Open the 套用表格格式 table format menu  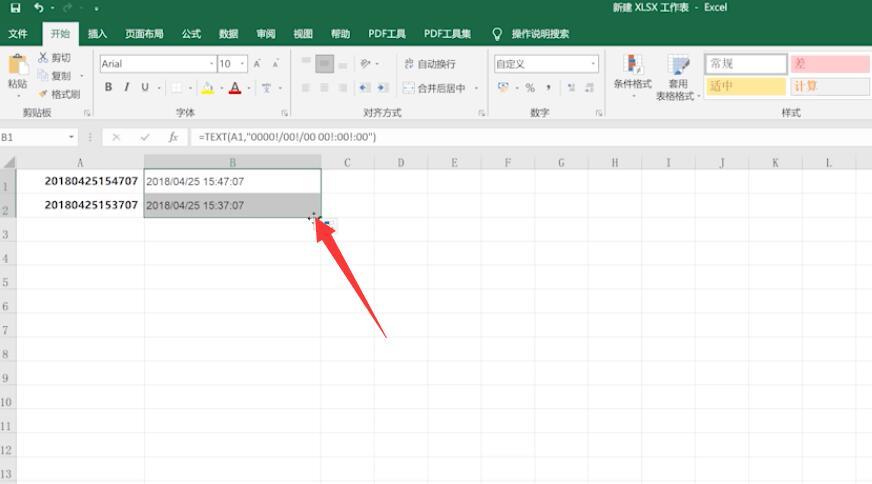coord(677,78)
